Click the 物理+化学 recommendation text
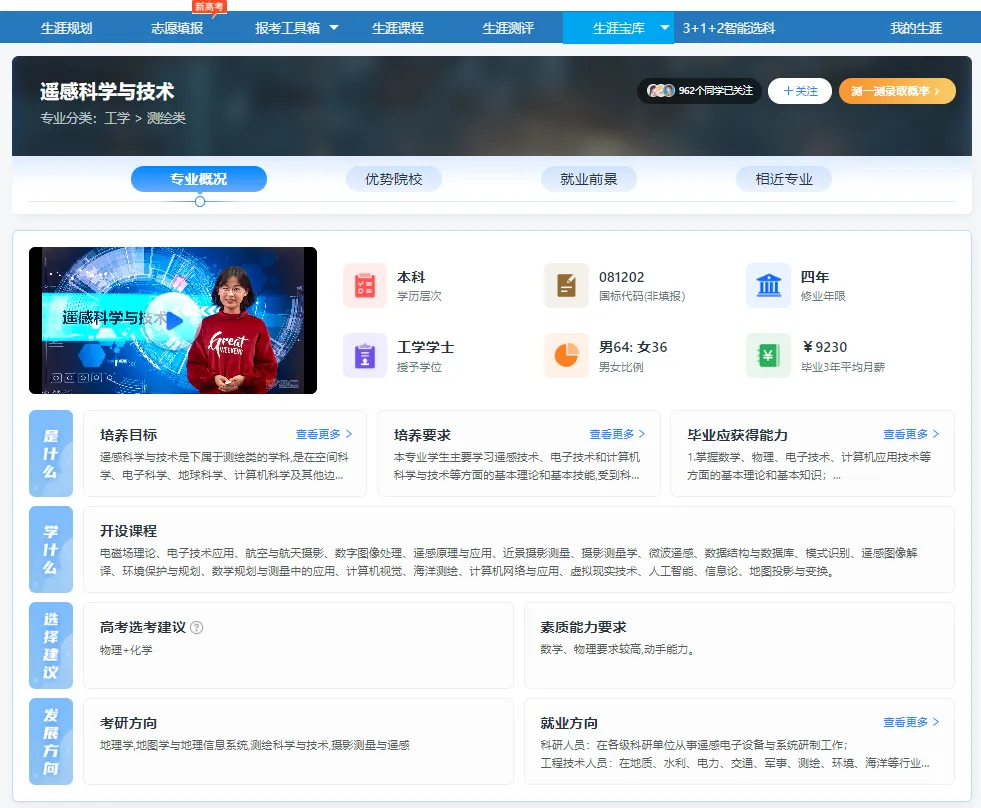 tap(126, 650)
